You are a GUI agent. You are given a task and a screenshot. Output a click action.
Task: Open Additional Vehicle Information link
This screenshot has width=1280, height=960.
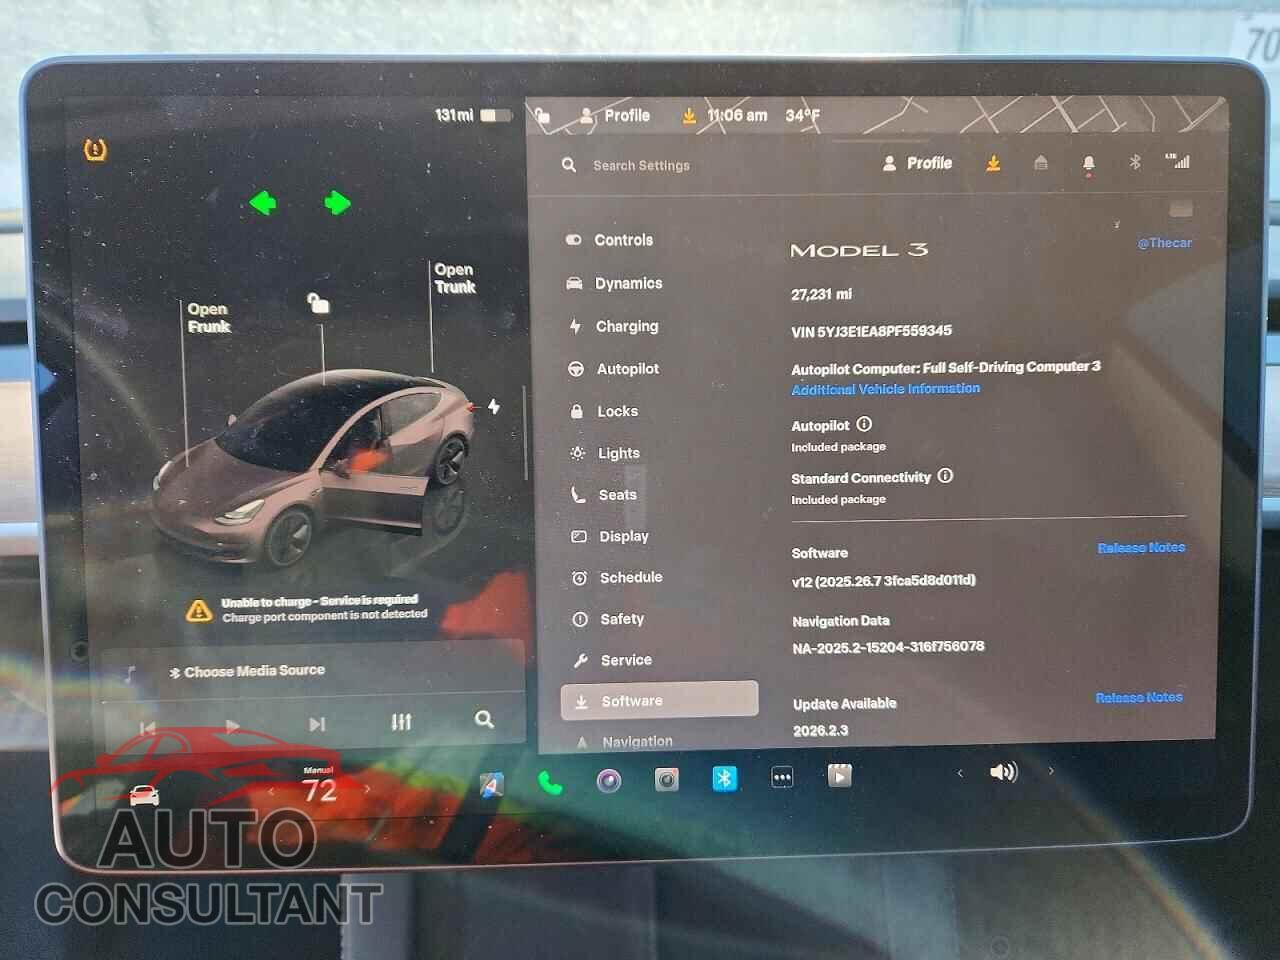(886, 389)
